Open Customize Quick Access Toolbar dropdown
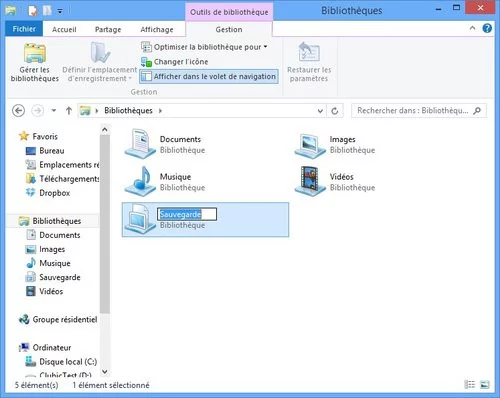Screen dimensions: 500x398 pos(60,11)
